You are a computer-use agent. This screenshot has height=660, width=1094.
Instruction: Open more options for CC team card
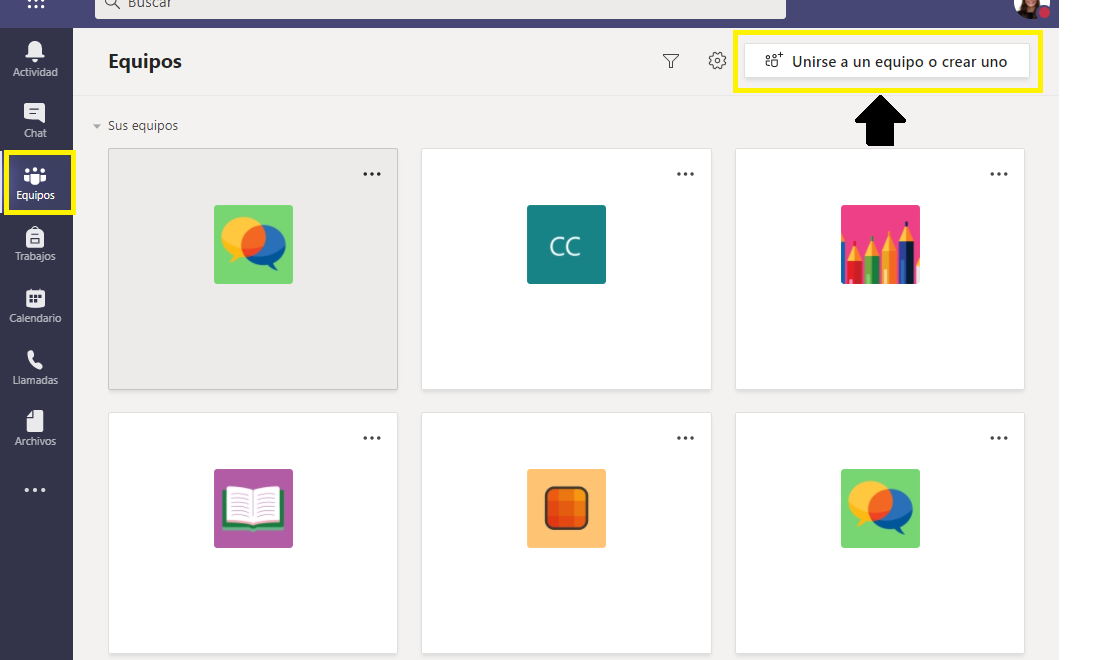[x=685, y=174]
